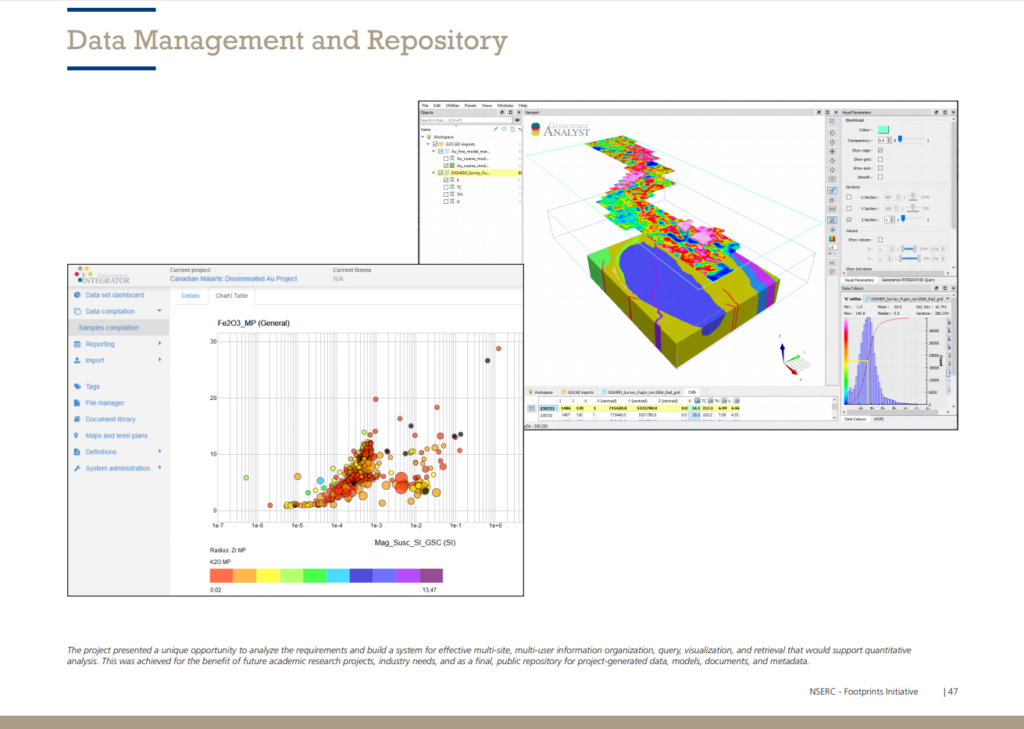The width and height of the screenshot is (1024, 729).
Task: Open Maps and level plans
Action: pyautogui.click(x=115, y=434)
